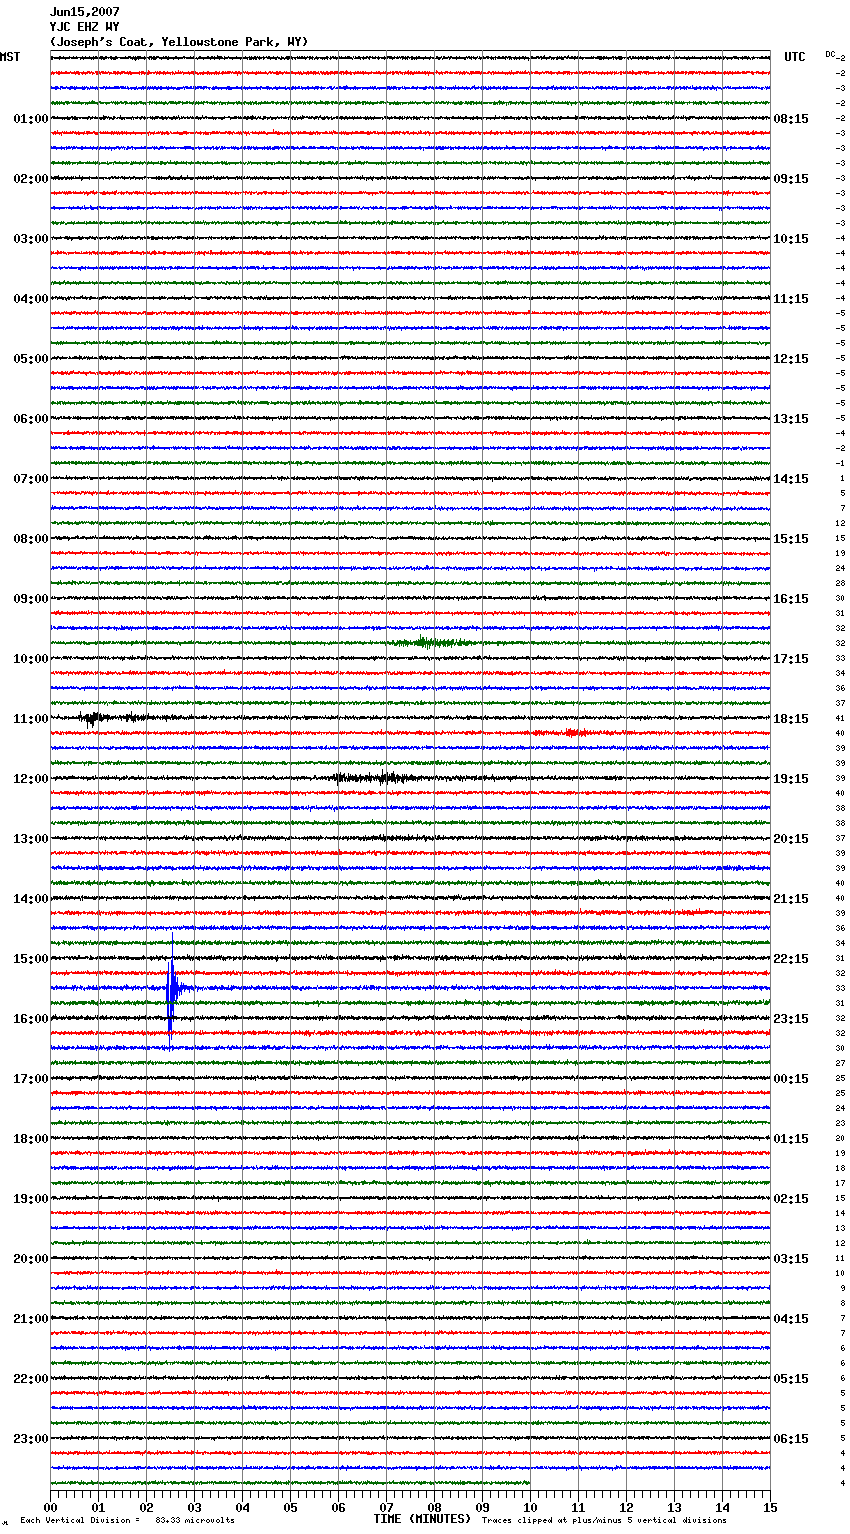Click the "08:15" UTC time label
Image resolution: width=850 pixels, height=1534 pixels.
coord(791,119)
